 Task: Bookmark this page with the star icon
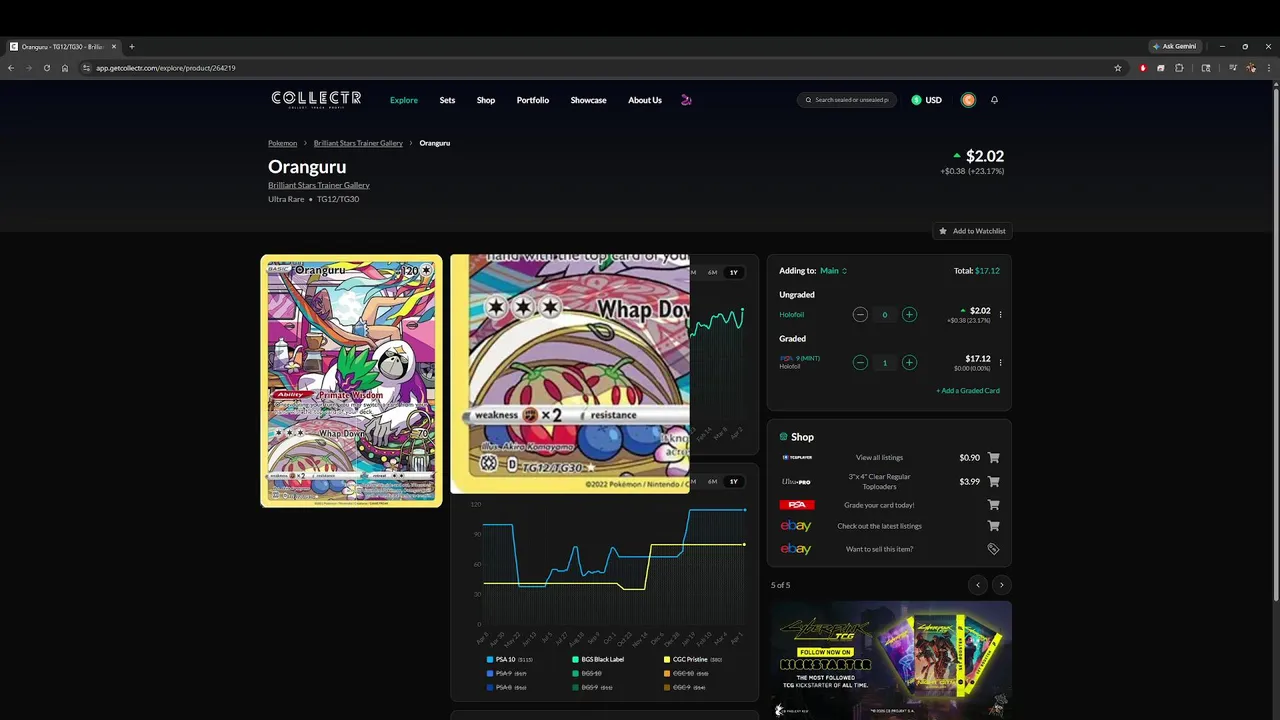coord(1118,68)
